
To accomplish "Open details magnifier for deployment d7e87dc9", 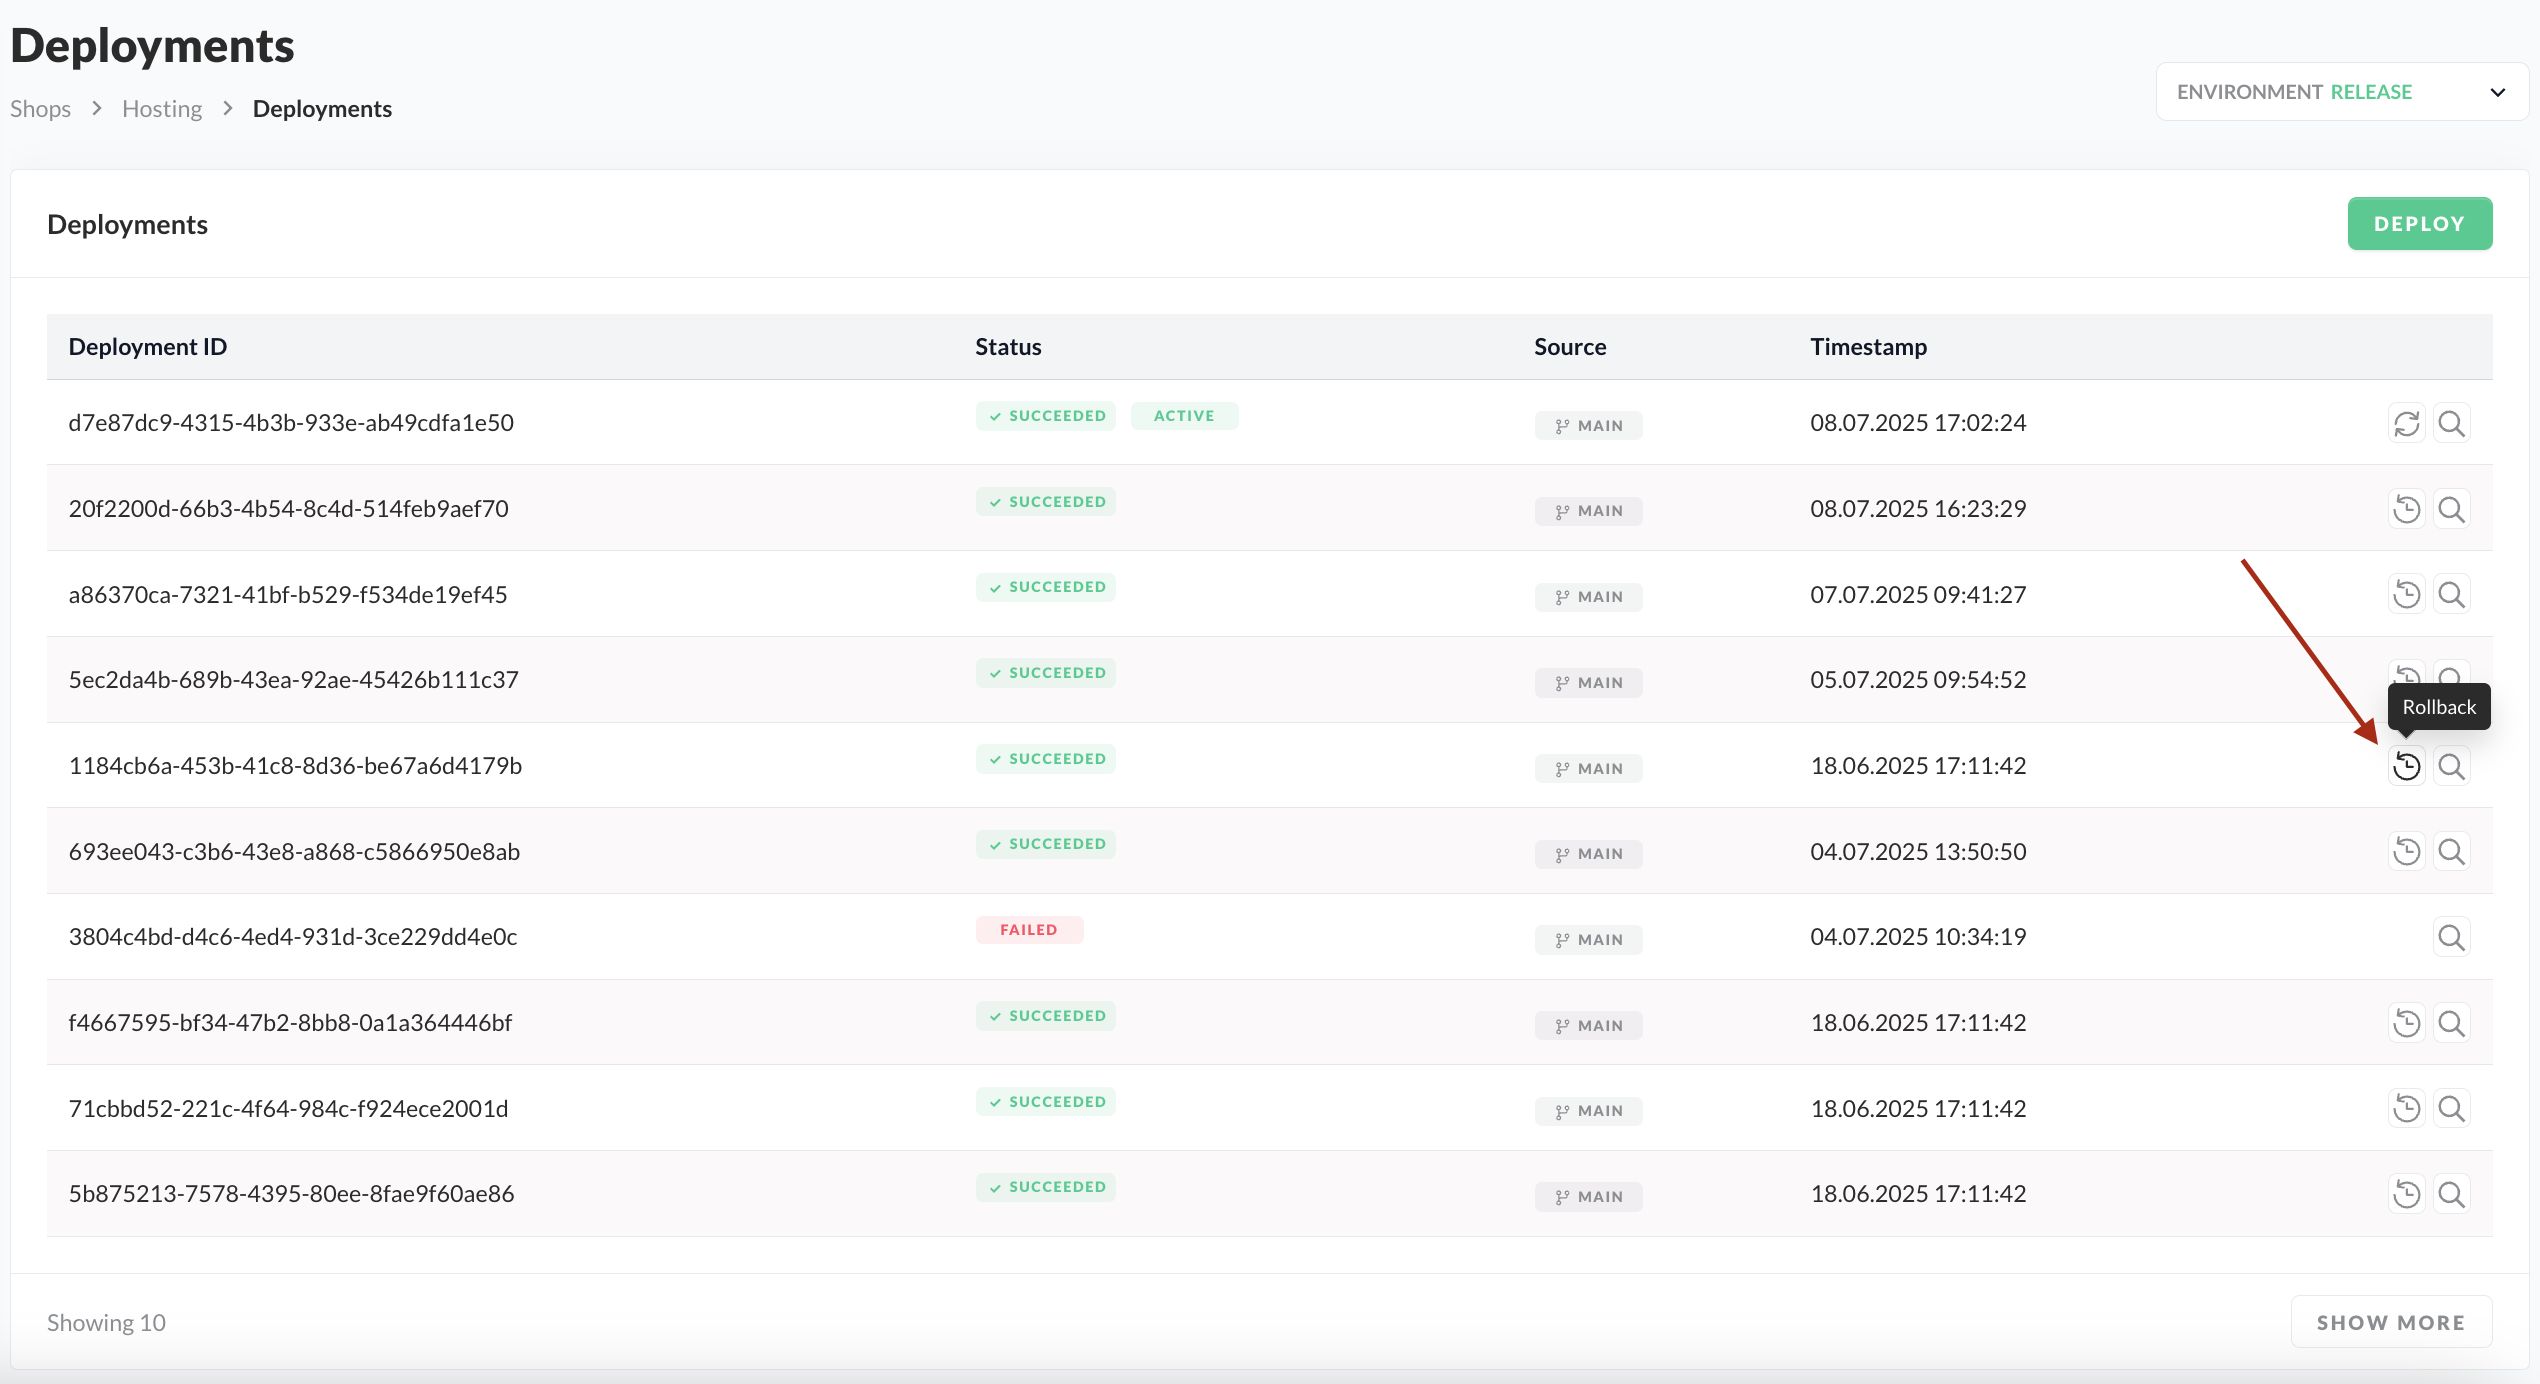I will [2451, 424].
